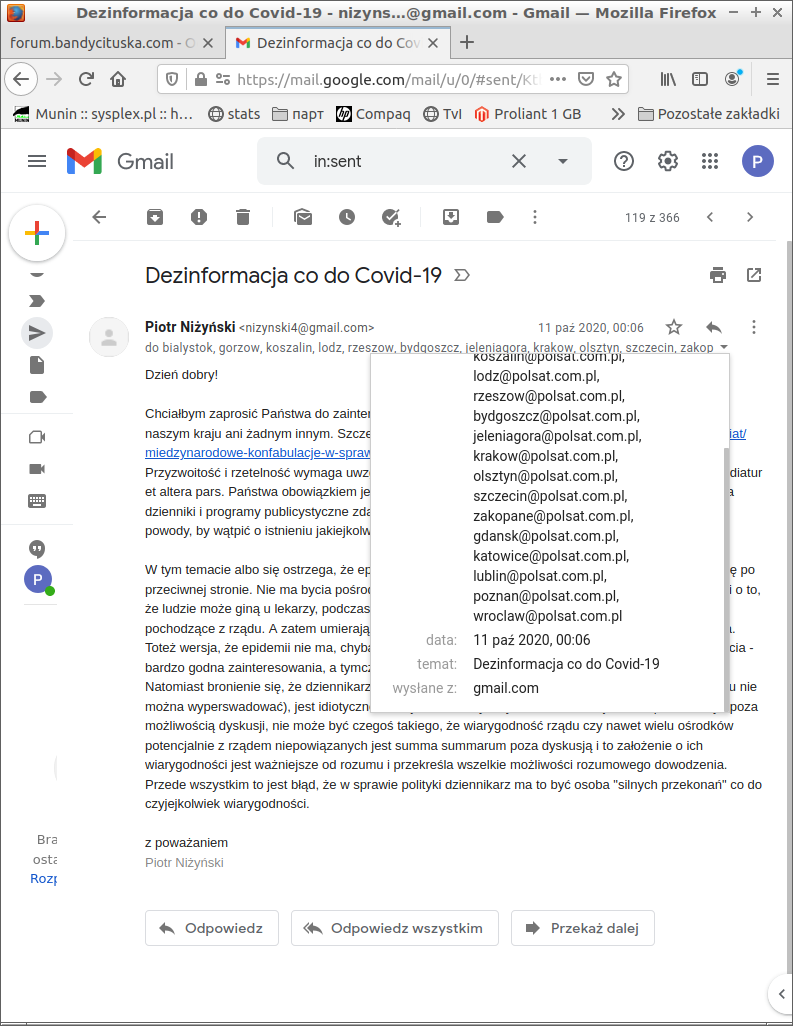Snooze this conversation
Screen dimensions: 793x1026
pyautogui.click(x=347, y=217)
